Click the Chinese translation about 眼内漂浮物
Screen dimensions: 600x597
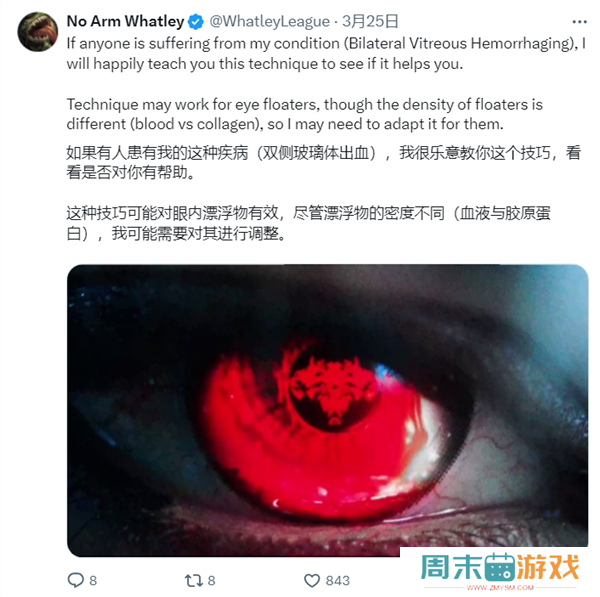point(308,223)
